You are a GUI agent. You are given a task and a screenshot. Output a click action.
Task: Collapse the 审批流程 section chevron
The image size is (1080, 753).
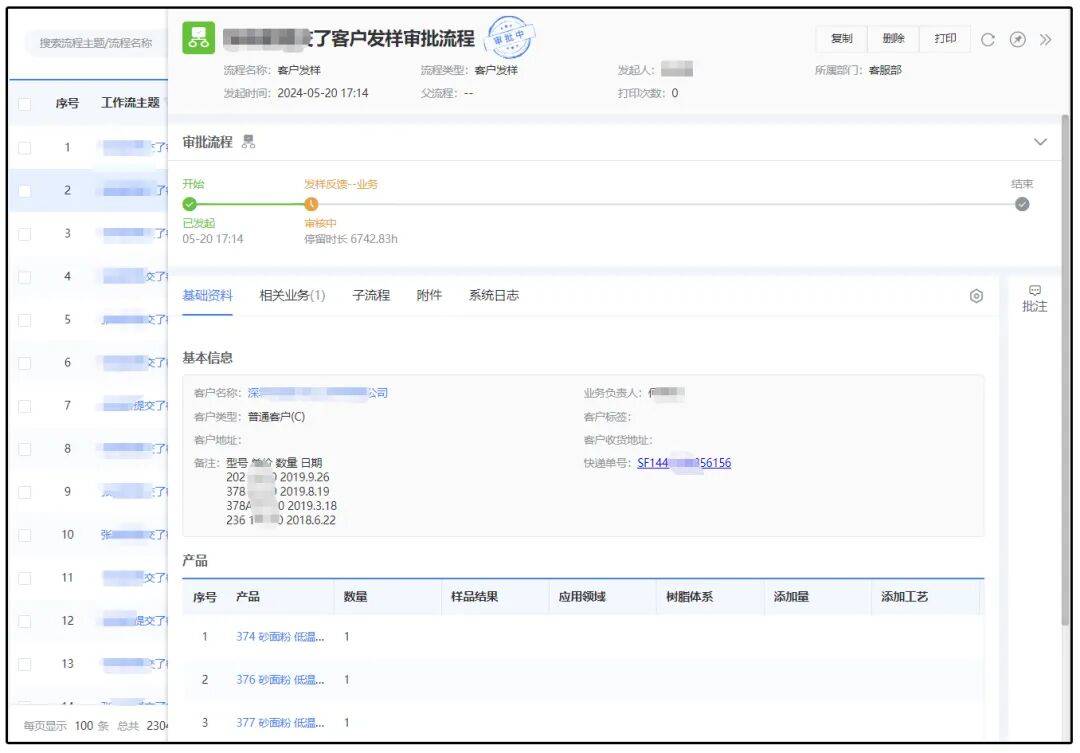[1040, 142]
